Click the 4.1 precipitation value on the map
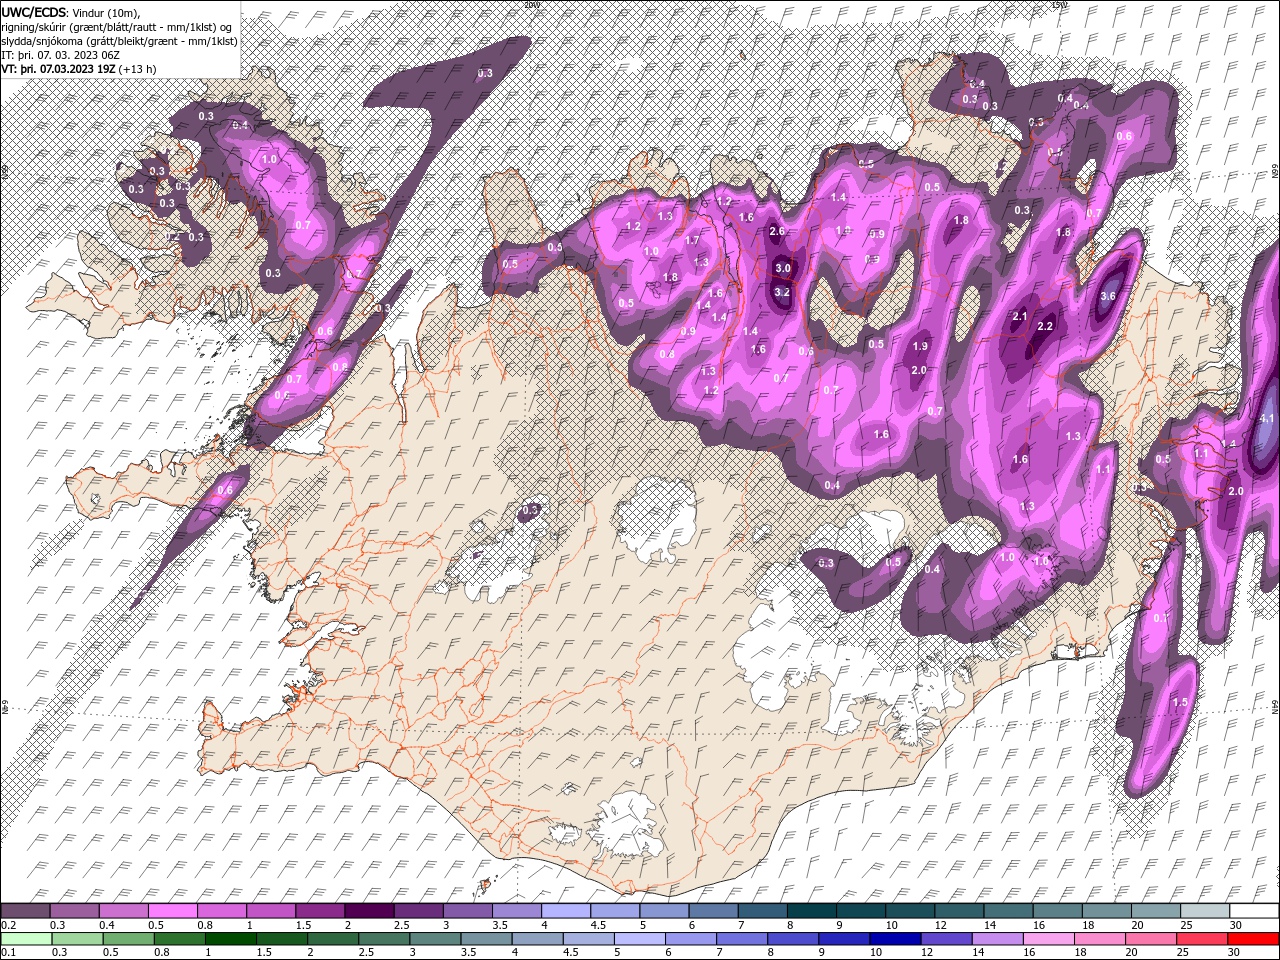This screenshot has width=1280, height=960. click(1267, 418)
